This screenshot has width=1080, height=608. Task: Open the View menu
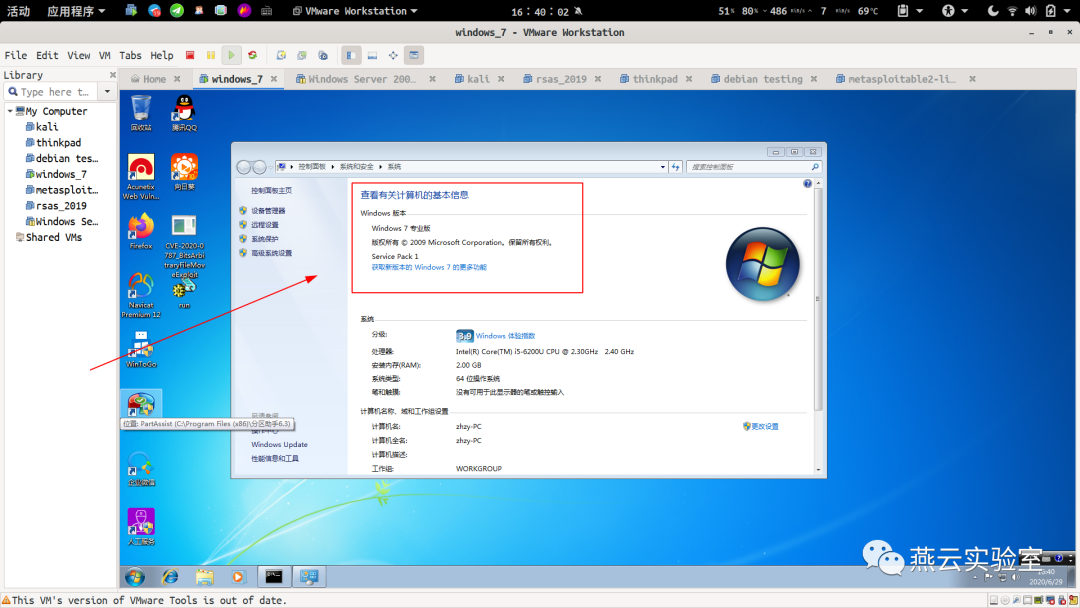[79, 55]
